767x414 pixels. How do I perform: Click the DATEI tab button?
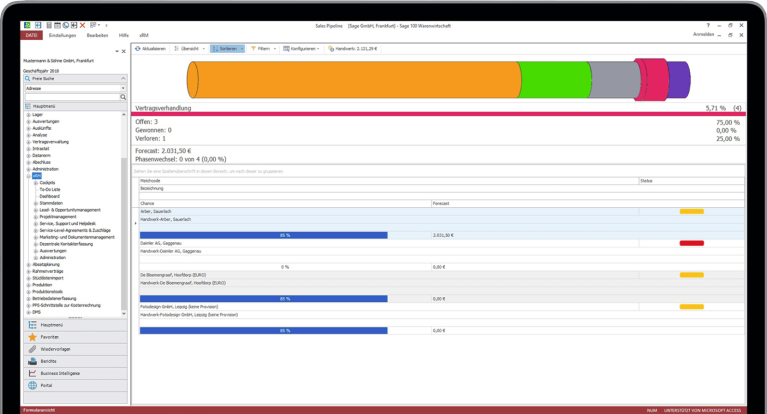(x=32, y=34)
